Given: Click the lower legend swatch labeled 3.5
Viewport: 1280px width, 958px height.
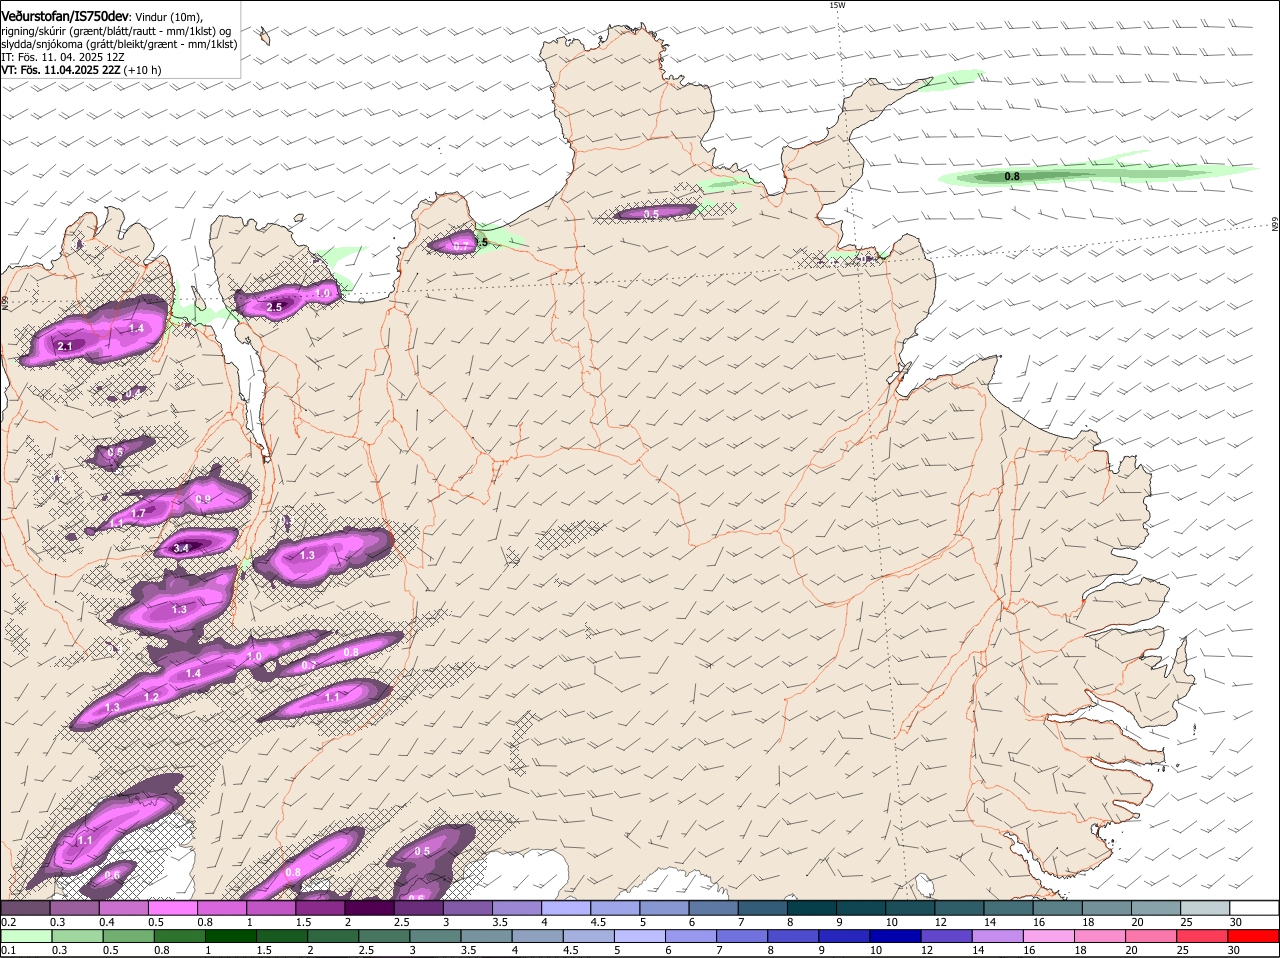Looking at the screenshot, I should 486,937.
